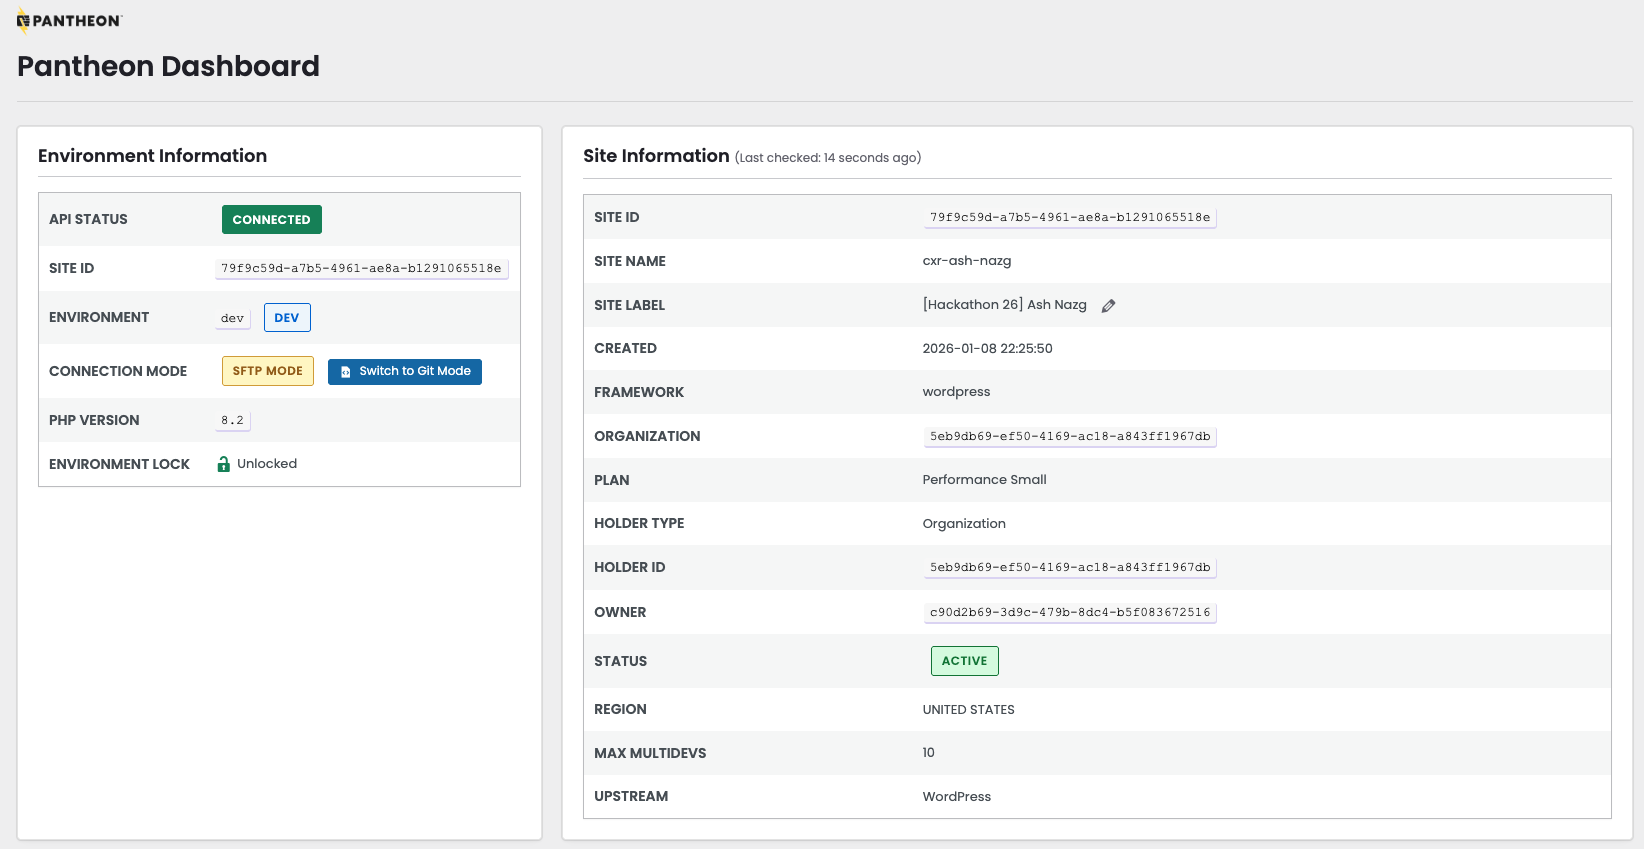Screen dimensions: 1644x849
Task: Edit site label with pencil icon
Action: pyautogui.click(x=1108, y=306)
